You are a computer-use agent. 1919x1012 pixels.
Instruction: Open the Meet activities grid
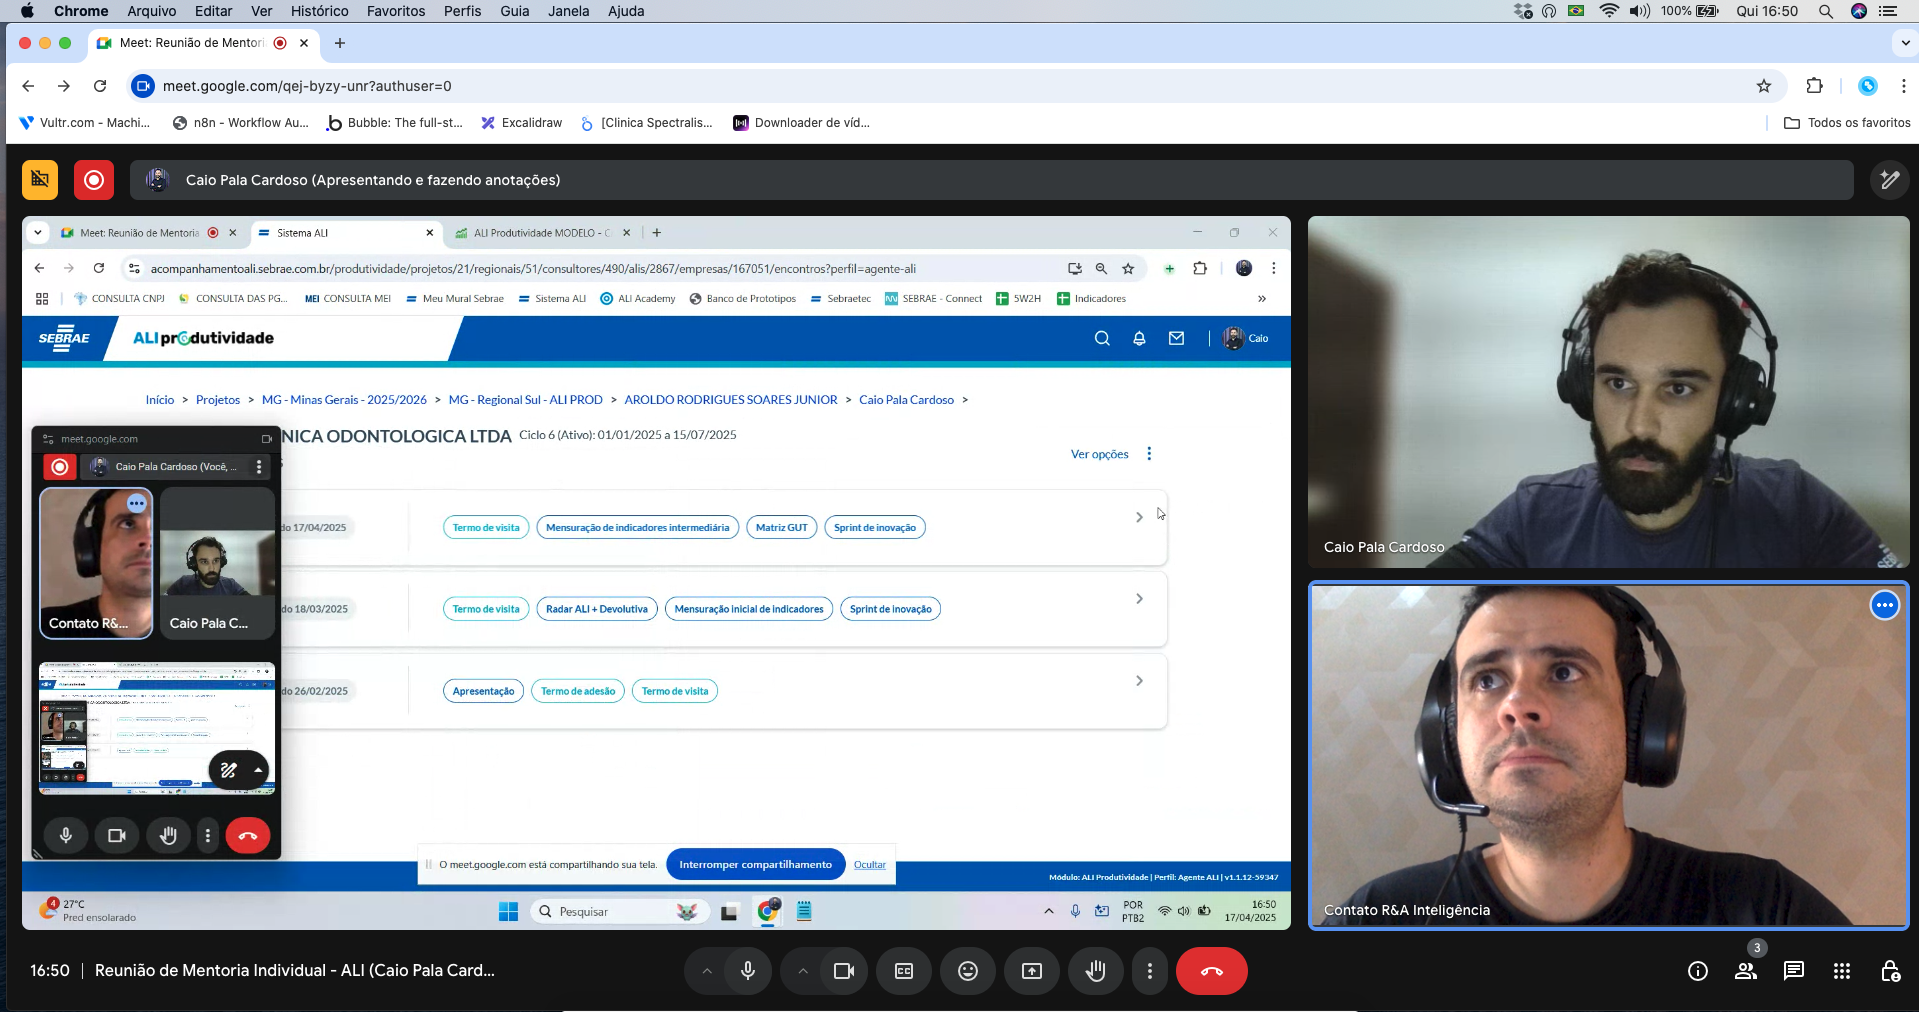[x=1842, y=971]
